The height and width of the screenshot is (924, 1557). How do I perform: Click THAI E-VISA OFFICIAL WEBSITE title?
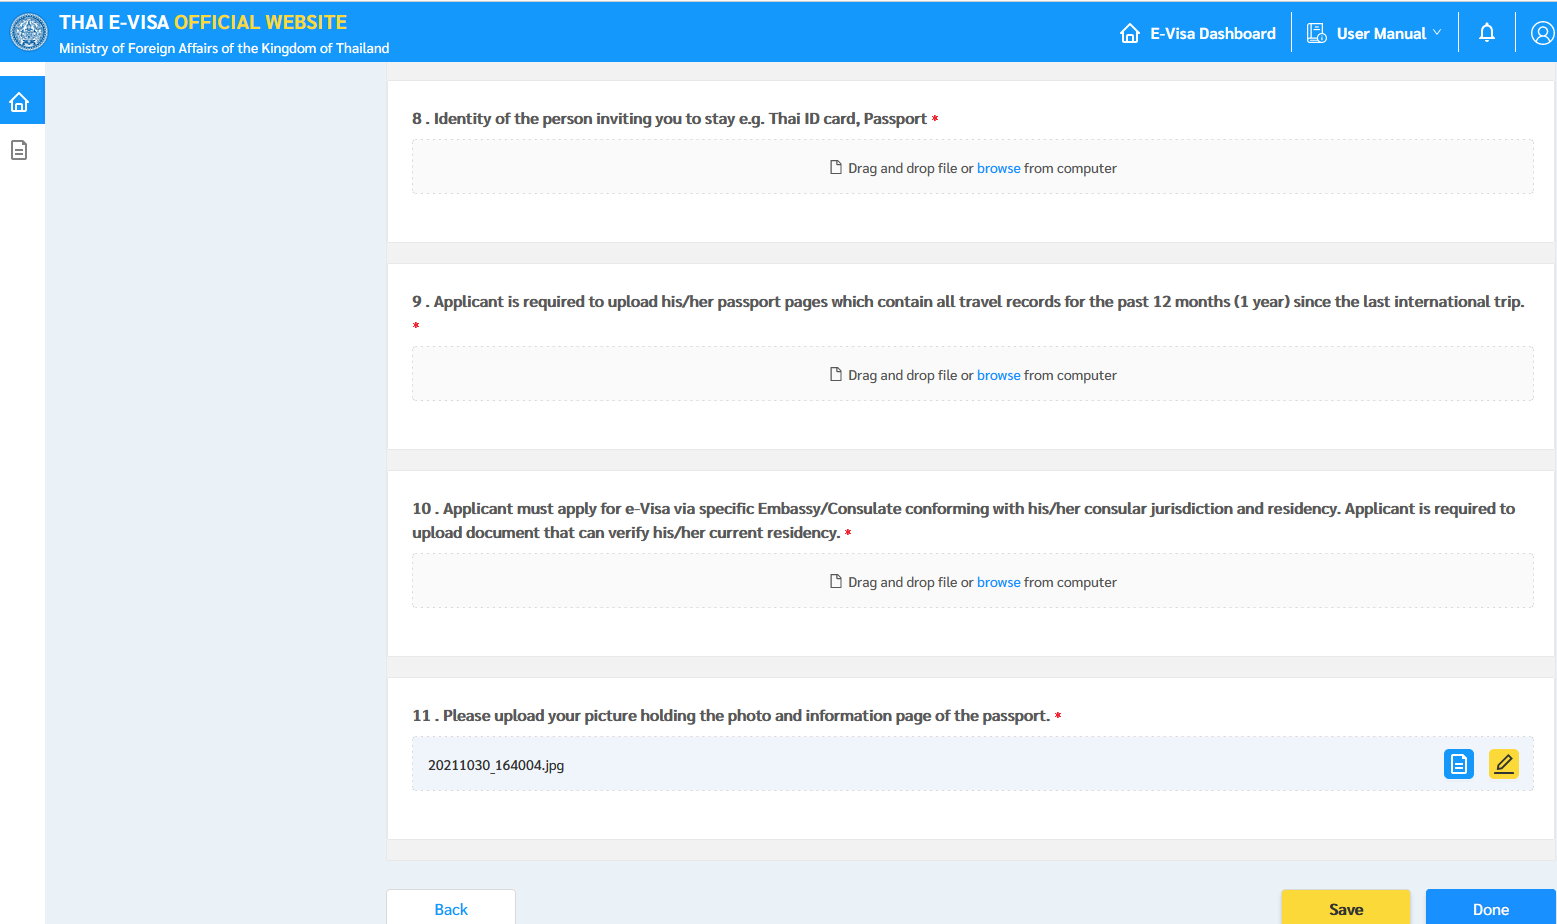(203, 22)
